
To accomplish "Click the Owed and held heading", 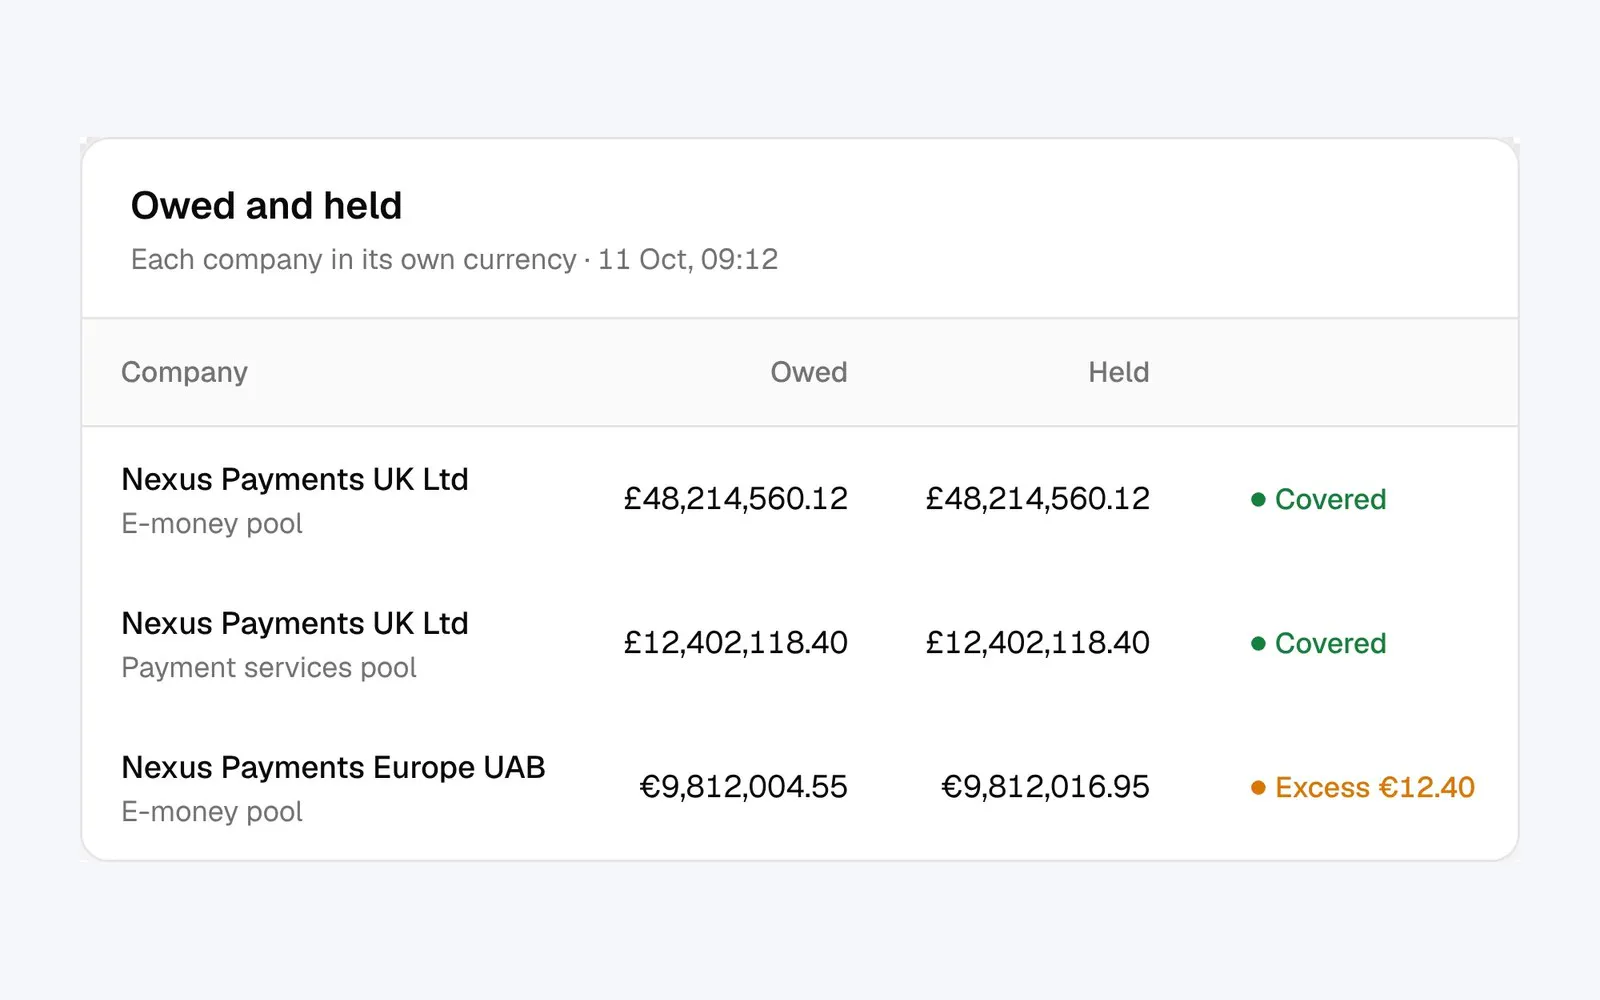I will [266, 206].
